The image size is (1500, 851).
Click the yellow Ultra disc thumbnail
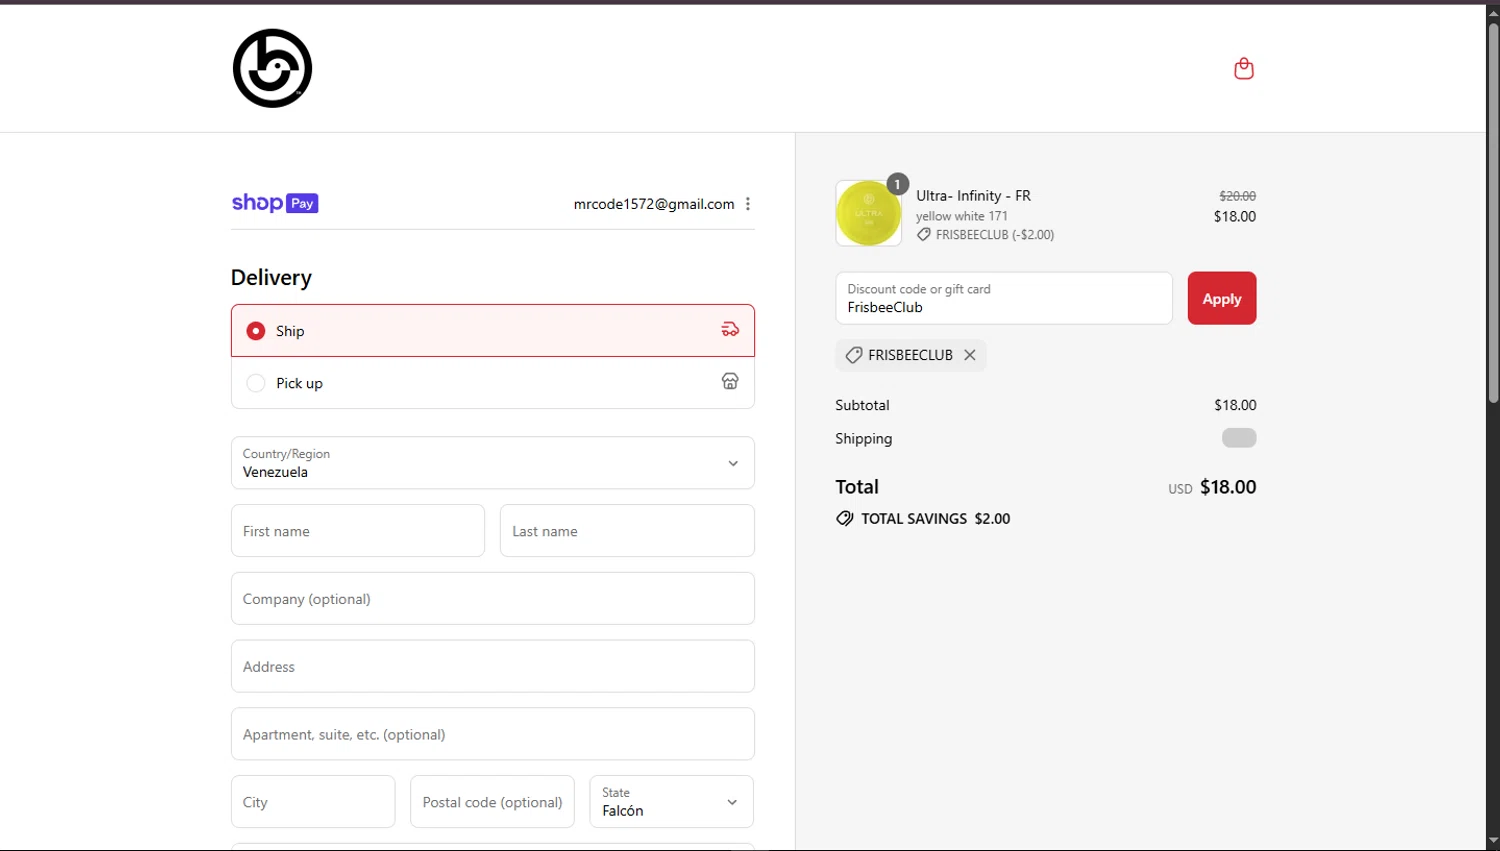click(868, 213)
